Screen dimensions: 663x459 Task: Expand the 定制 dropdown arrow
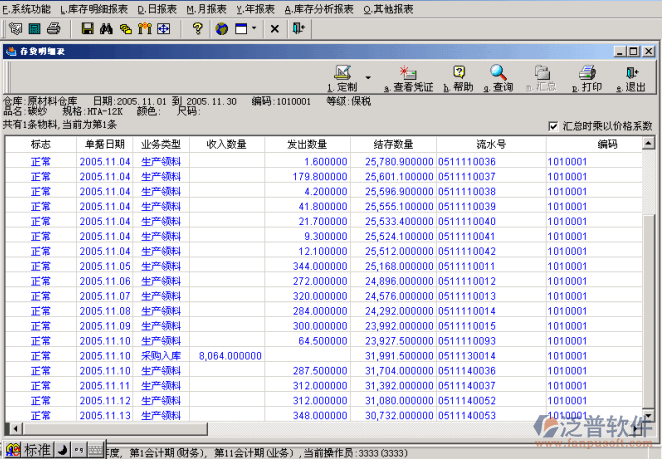point(368,77)
